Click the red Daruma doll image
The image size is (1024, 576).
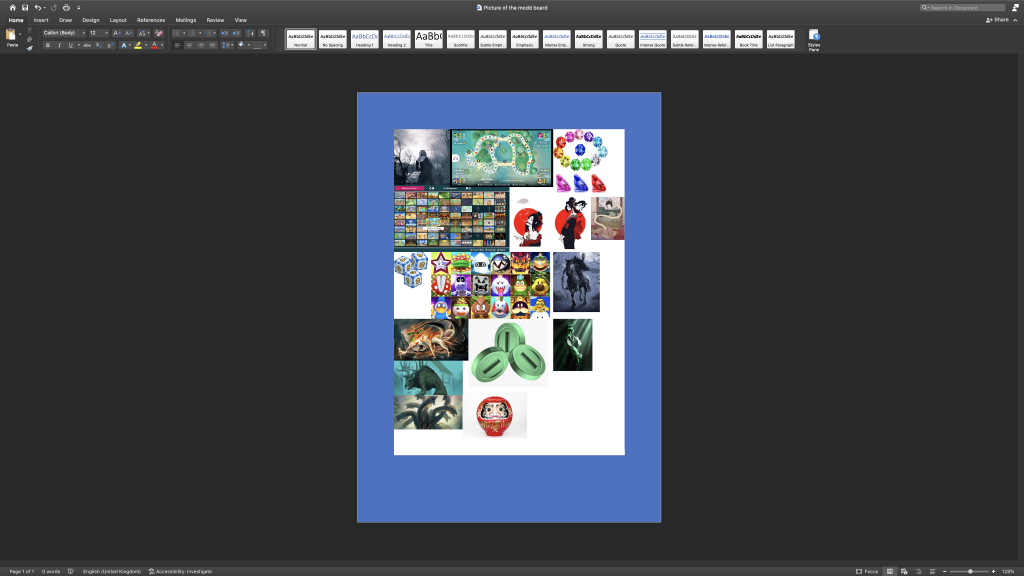[494, 416]
